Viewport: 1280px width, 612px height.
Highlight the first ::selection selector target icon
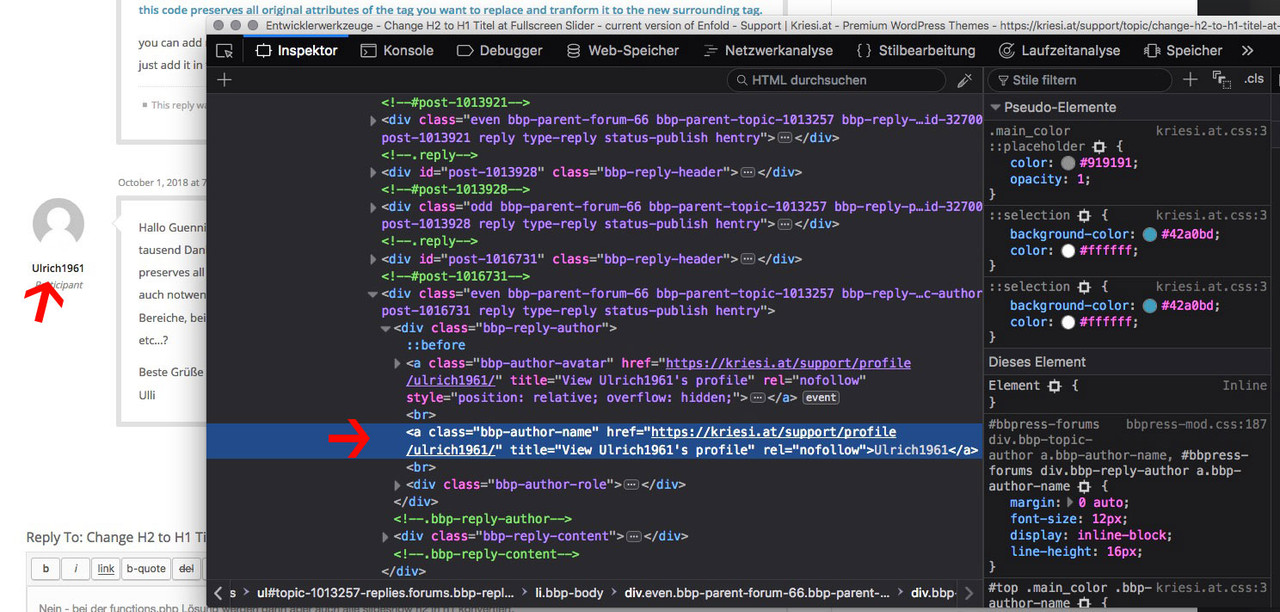[x=1082, y=215]
